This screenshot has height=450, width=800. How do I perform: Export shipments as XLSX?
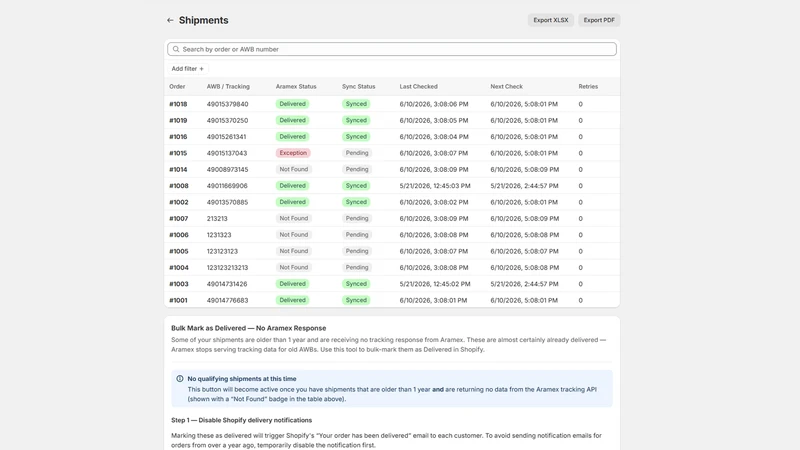pyautogui.click(x=551, y=20)
